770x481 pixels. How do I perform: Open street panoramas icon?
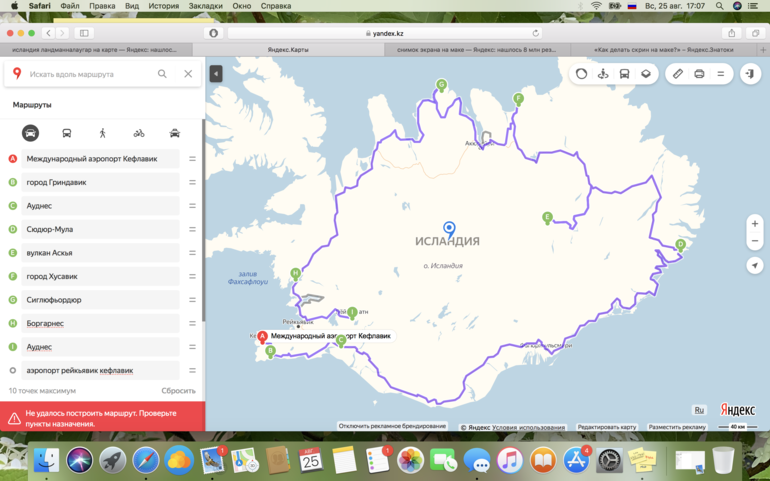[x=603, y=74]
